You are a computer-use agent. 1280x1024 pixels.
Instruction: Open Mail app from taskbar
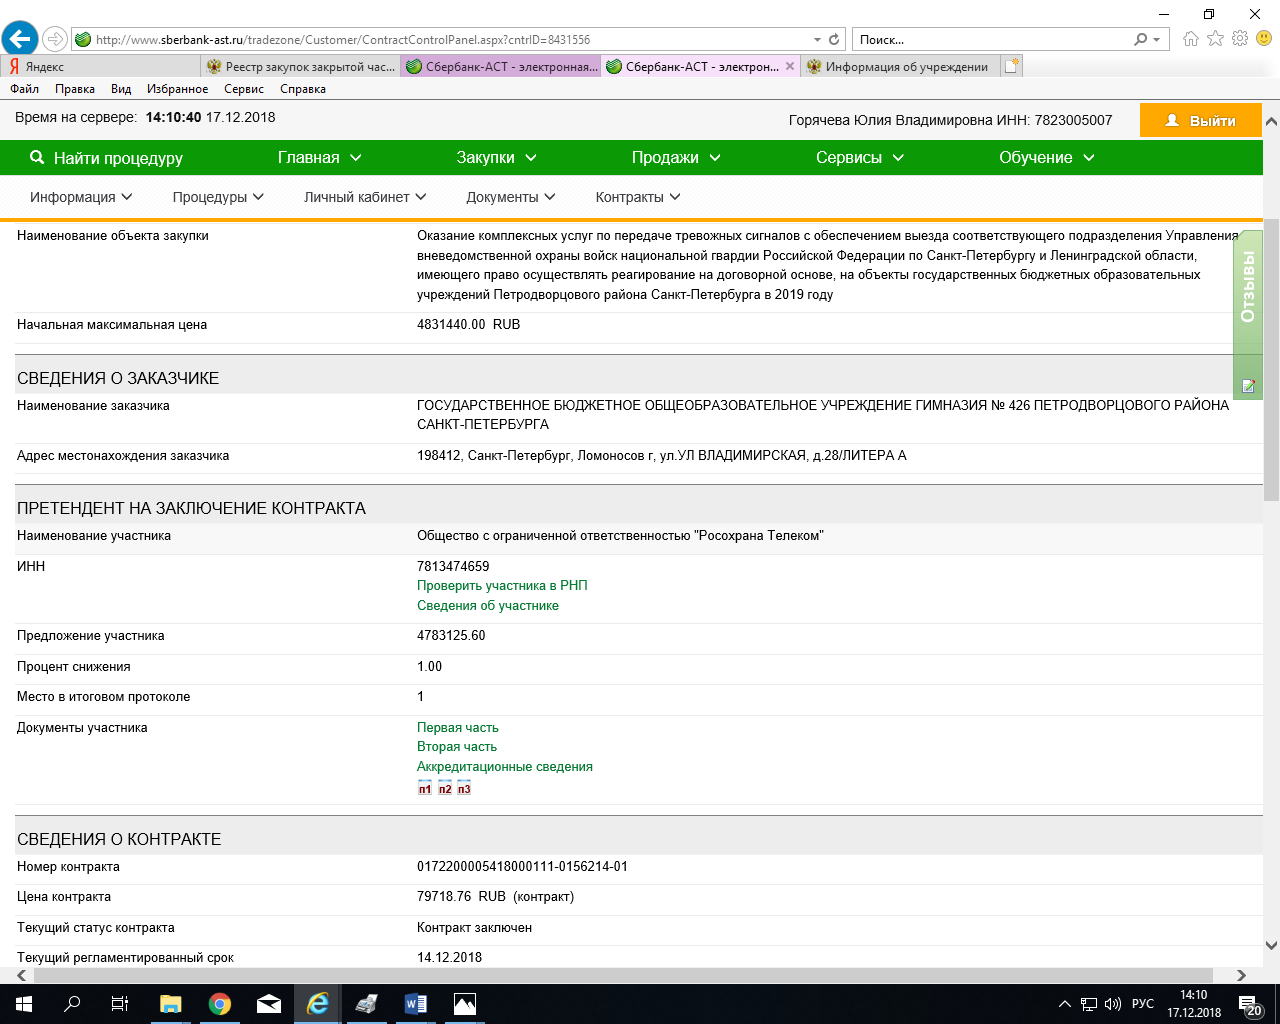click(x=268, y=1004)
